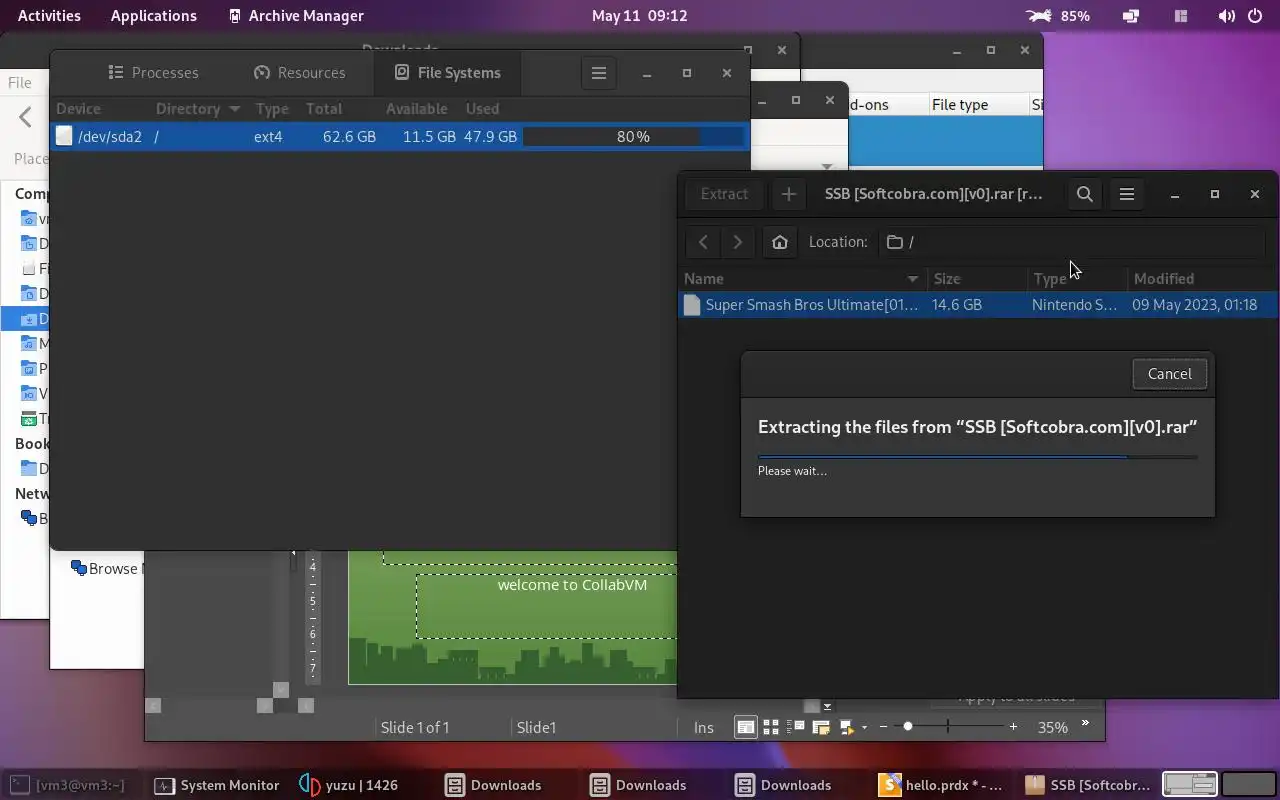Open the hello.prdx taskbar button
Image resolution: width=1280 pixels, height=800 pixels.
pos(941,785)
